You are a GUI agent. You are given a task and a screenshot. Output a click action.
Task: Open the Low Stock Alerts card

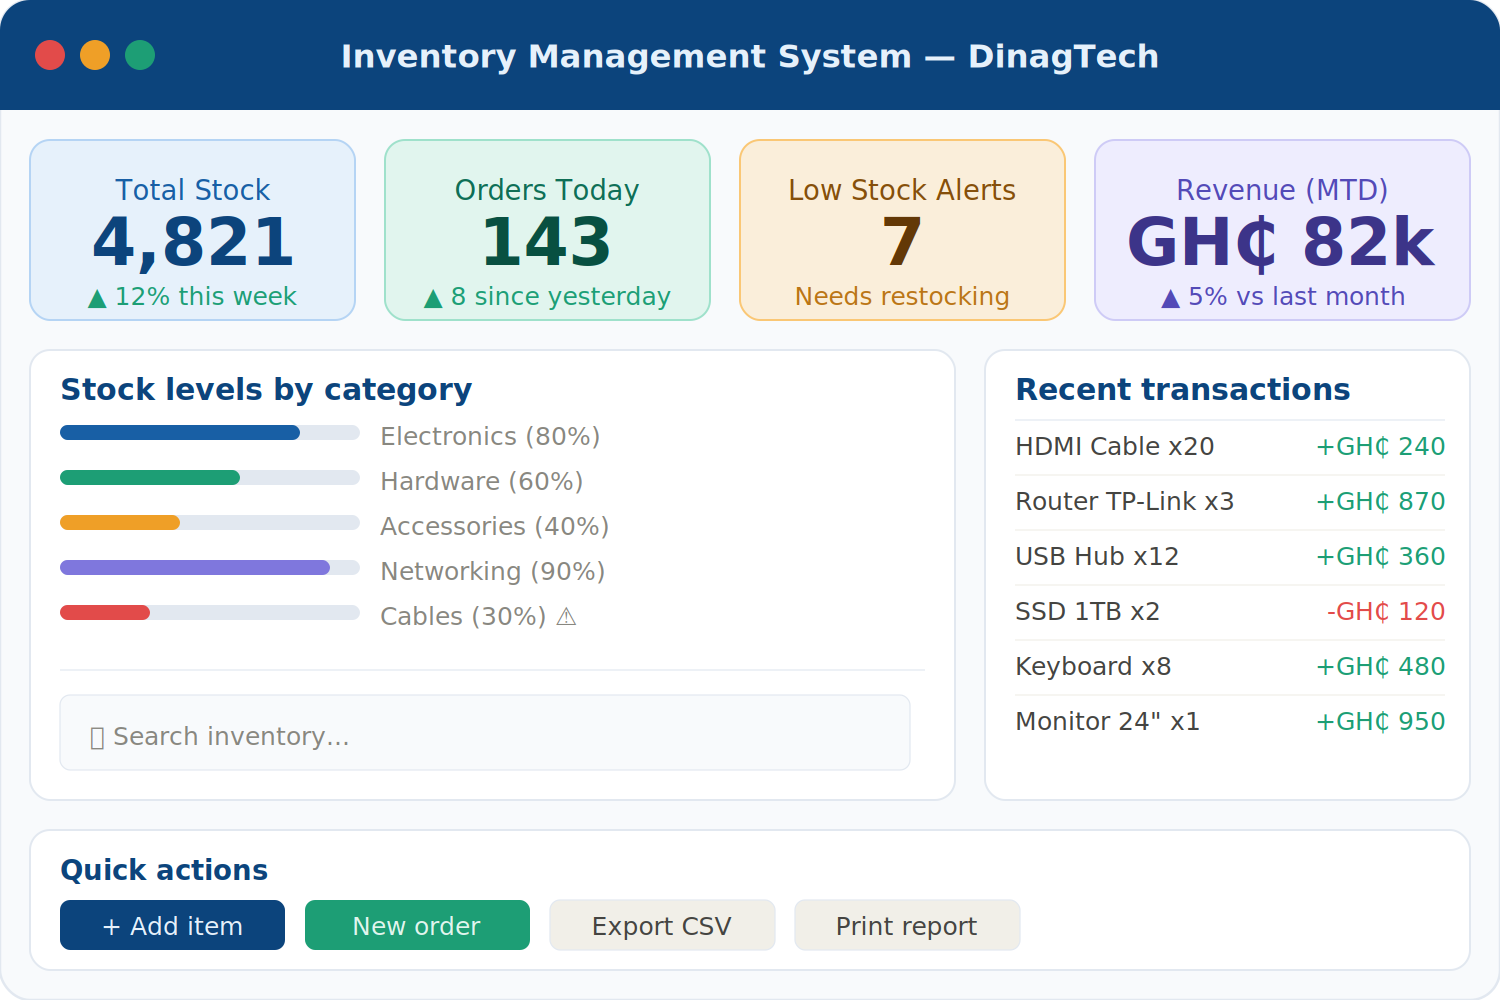[x=902, y=230]
